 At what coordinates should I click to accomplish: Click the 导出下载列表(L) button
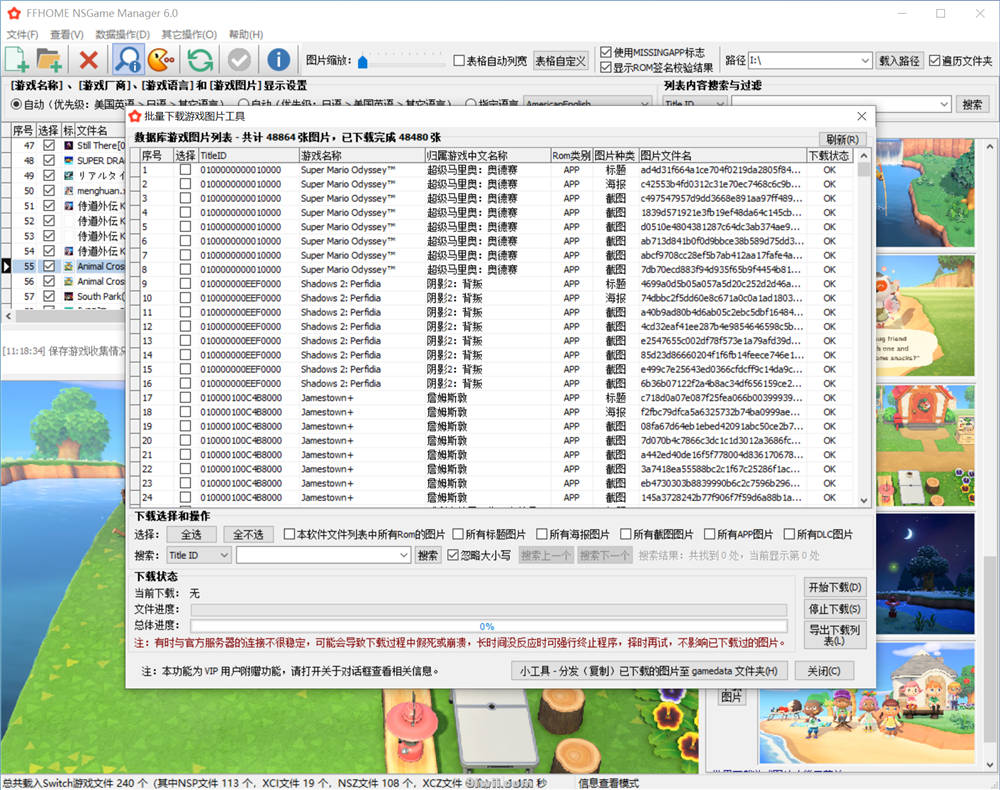[835, 635]
